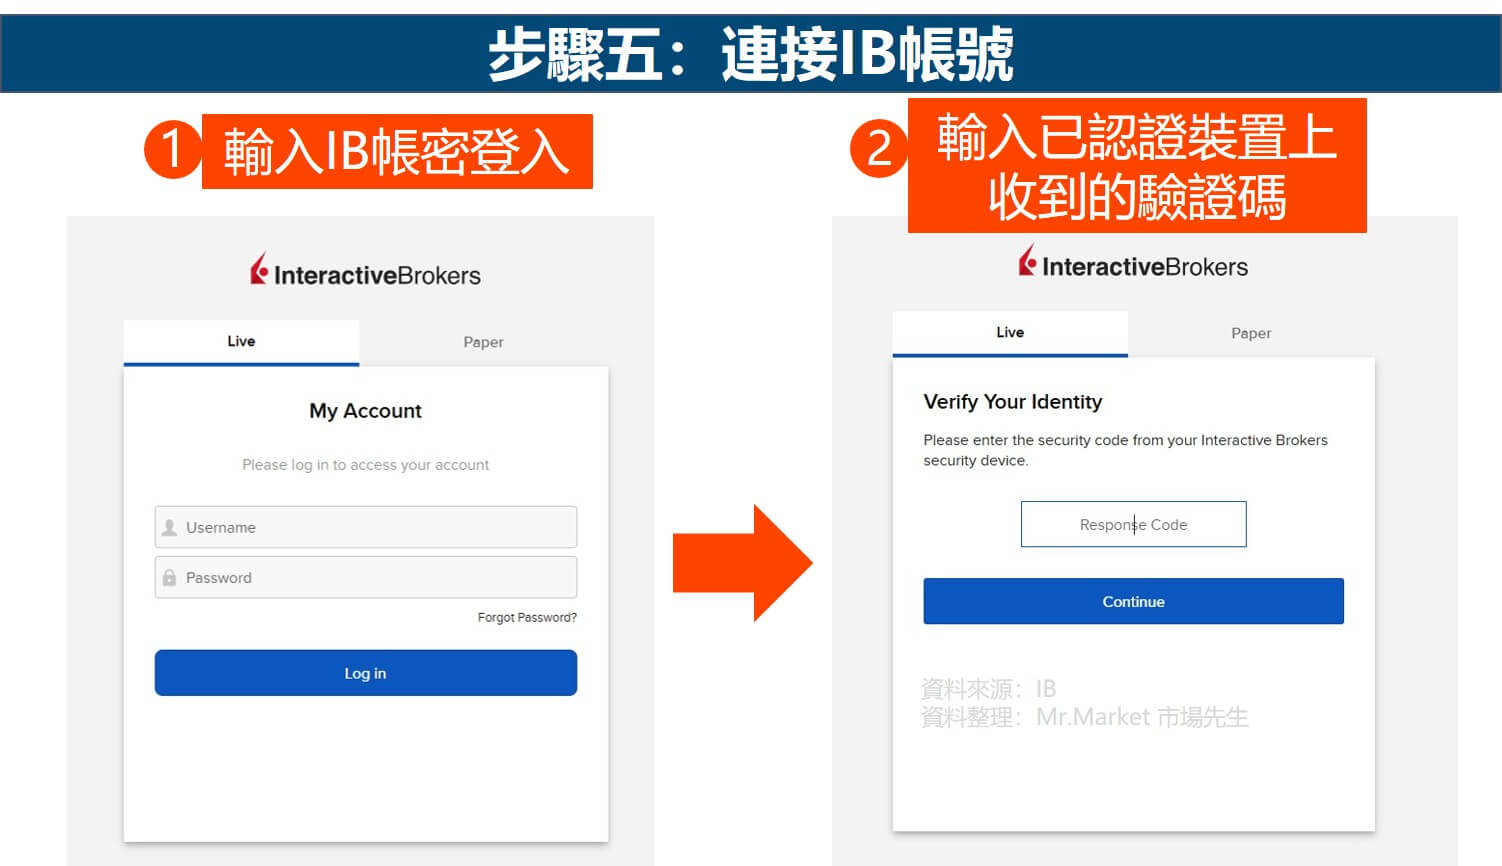Click the blue Continue button

[x=1133, y=601]
